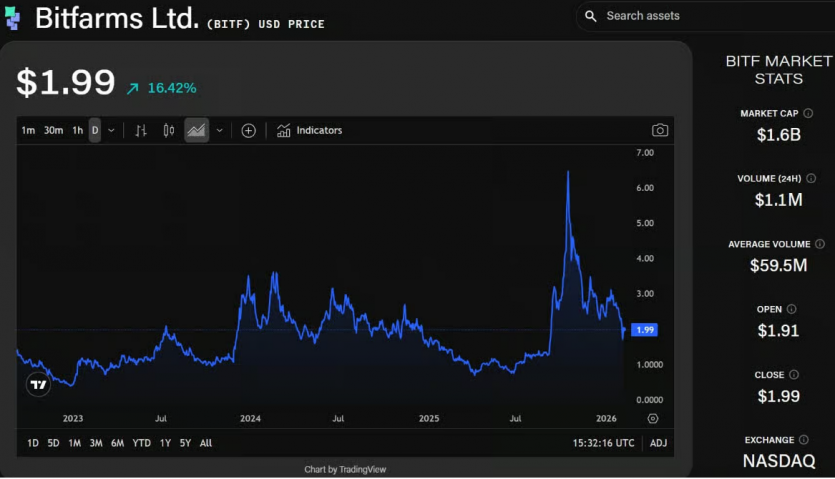Take a chart snapshot with camera icon
This screenshot has width=835, height=479.
click(x=659, y=130)
